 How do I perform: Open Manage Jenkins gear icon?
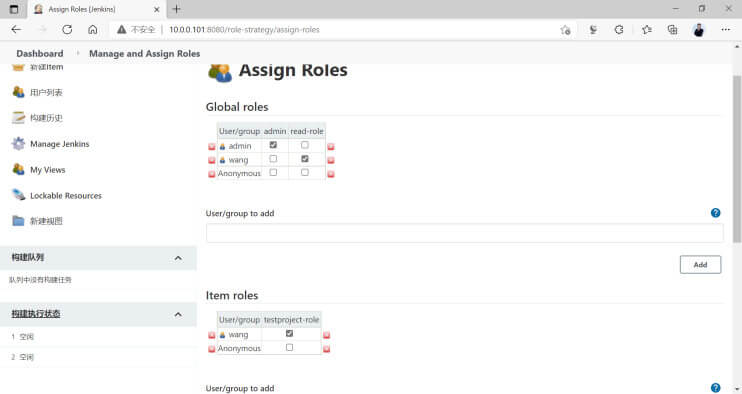point(18,143)
